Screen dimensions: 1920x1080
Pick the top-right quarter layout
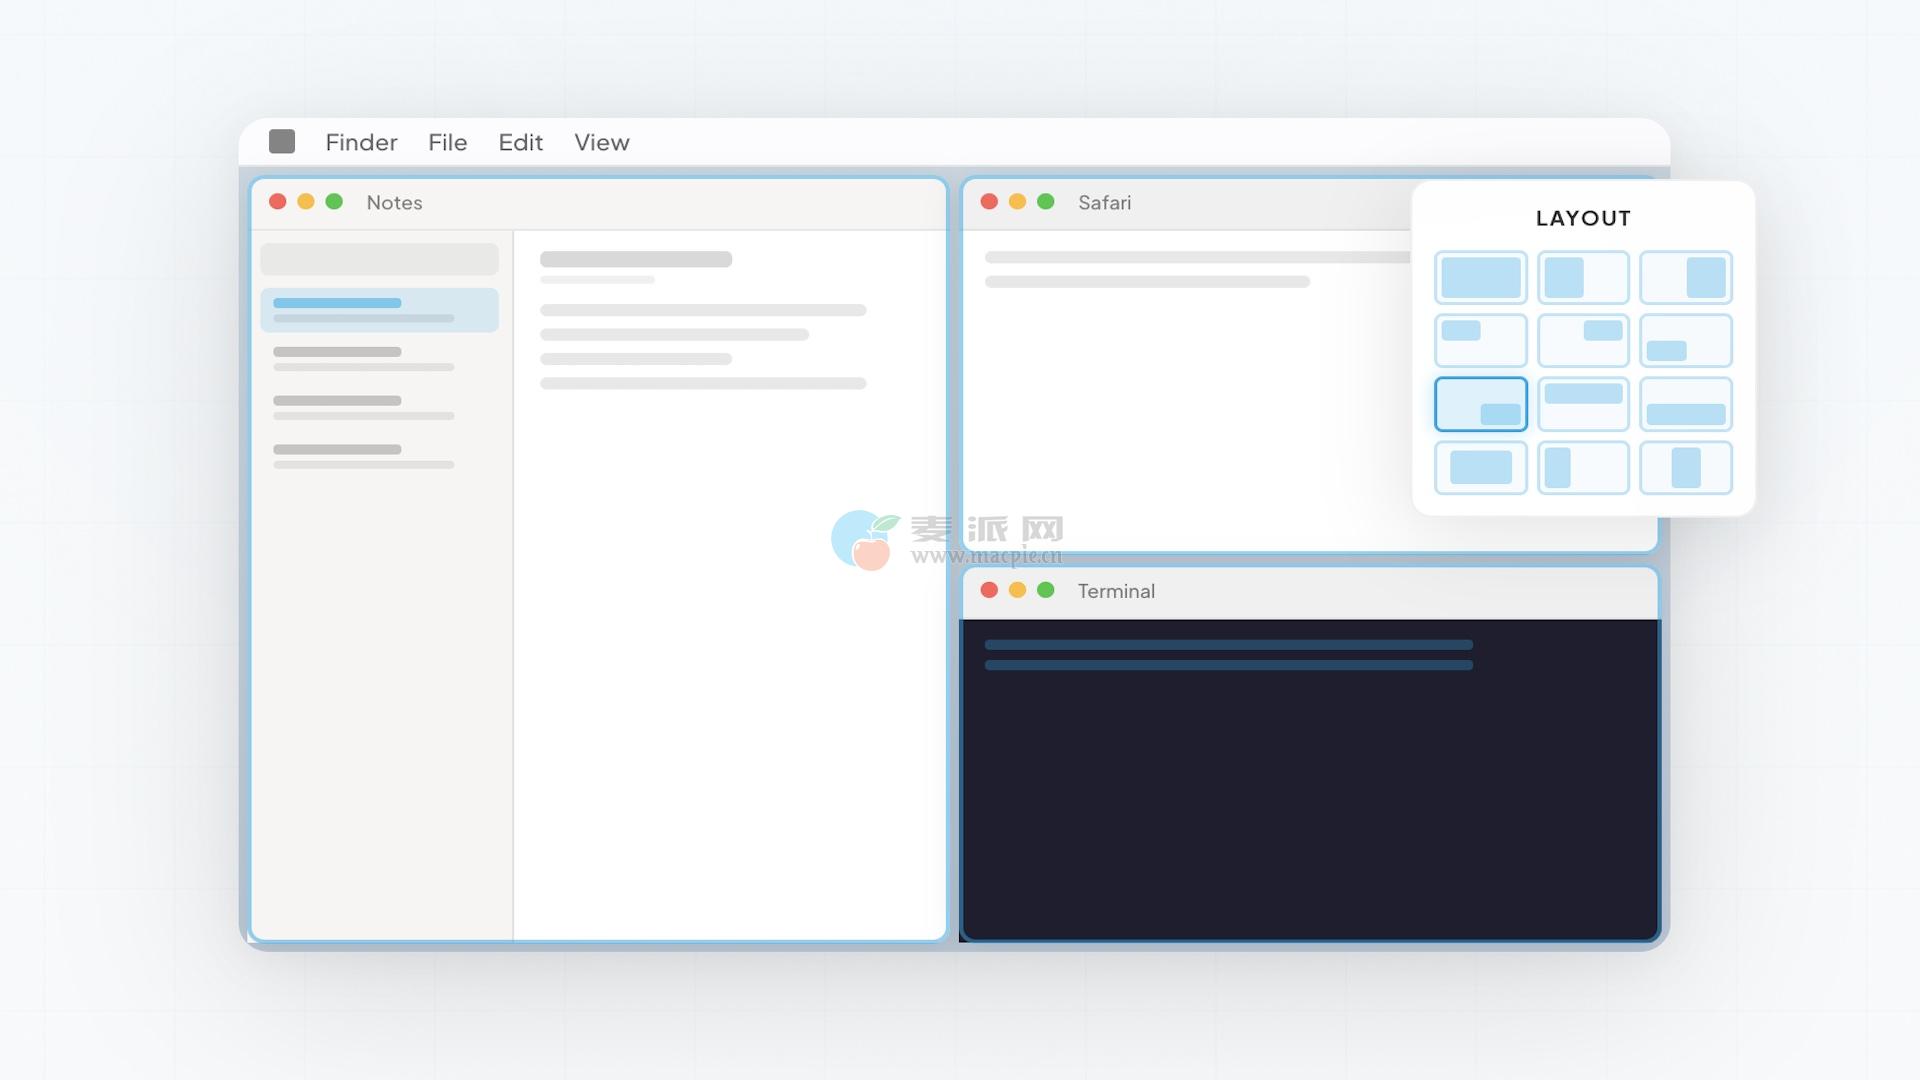tap(1583, 340)
